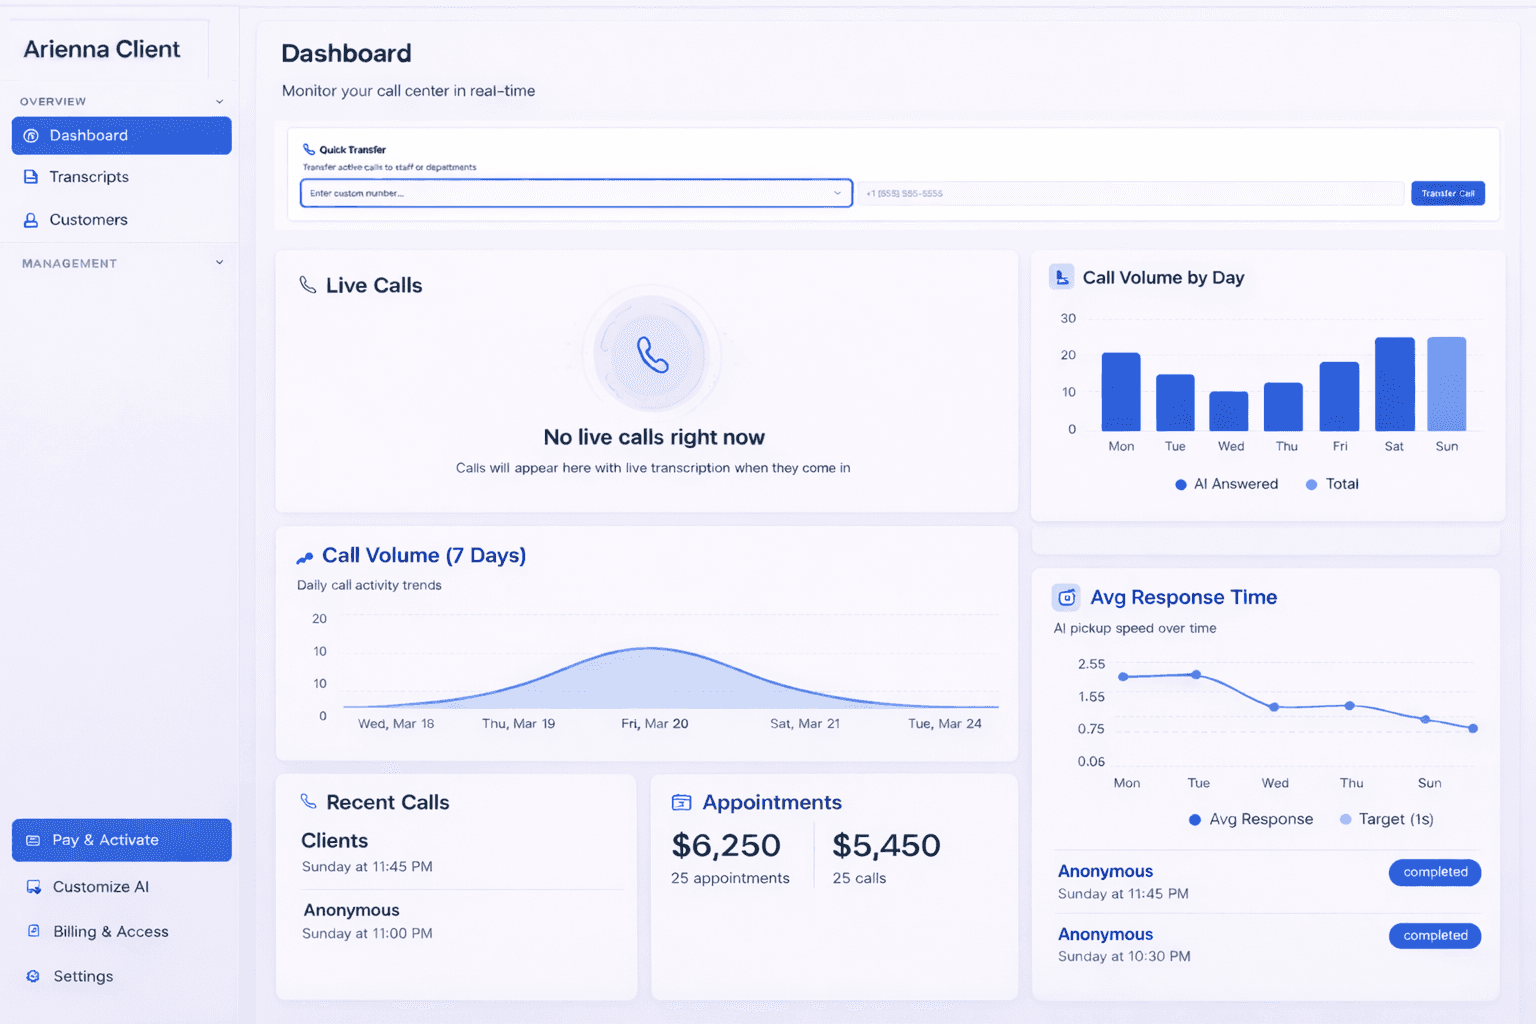Click the Total legend dot
This screenshot has width=1536, height=1024.
[1311, 484]
